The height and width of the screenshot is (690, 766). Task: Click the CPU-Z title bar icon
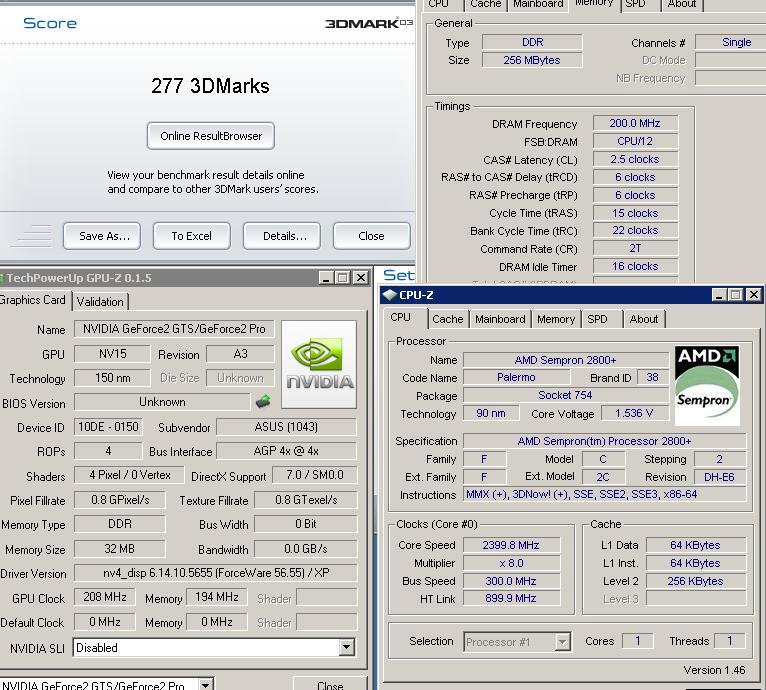point(389,295)
